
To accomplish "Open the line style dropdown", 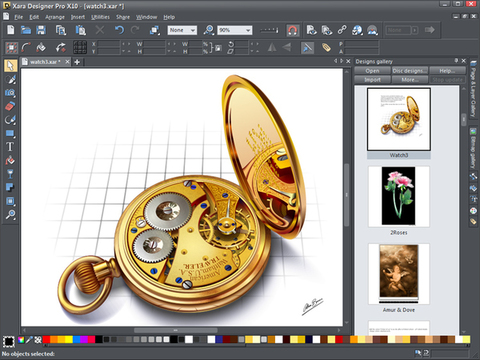I will pos(269,30).
